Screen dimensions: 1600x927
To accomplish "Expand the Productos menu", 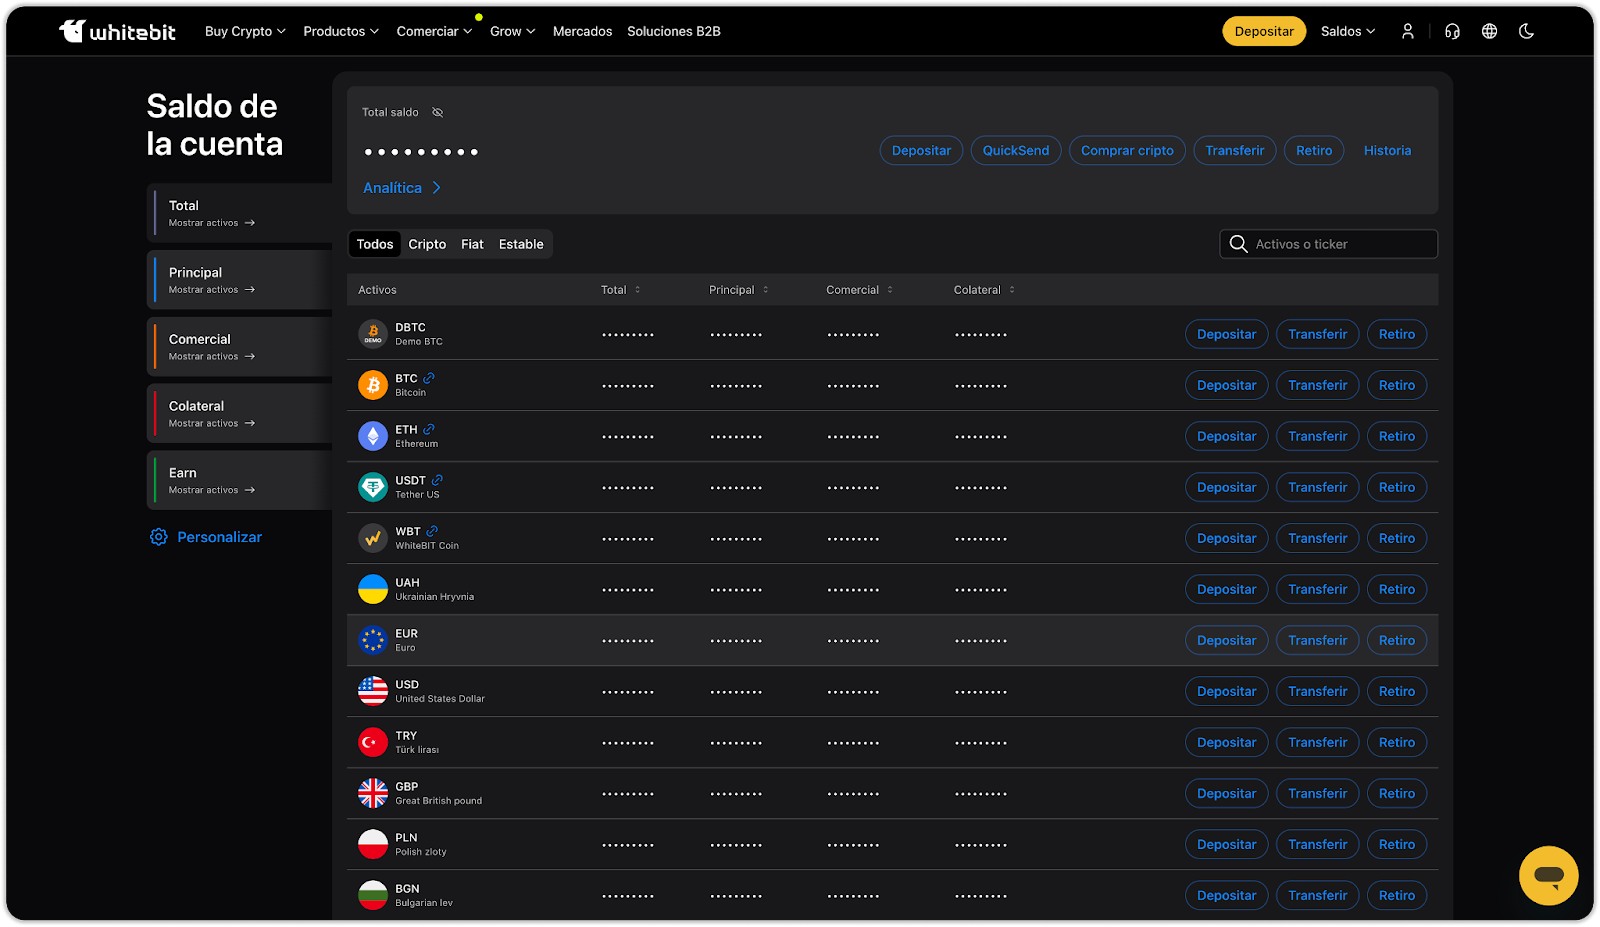I will (340, 31).
